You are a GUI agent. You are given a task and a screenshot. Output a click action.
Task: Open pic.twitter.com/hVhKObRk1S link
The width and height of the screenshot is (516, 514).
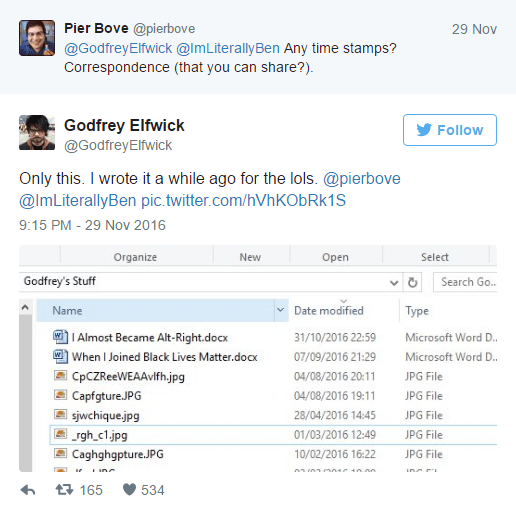(x=244, y=201)
